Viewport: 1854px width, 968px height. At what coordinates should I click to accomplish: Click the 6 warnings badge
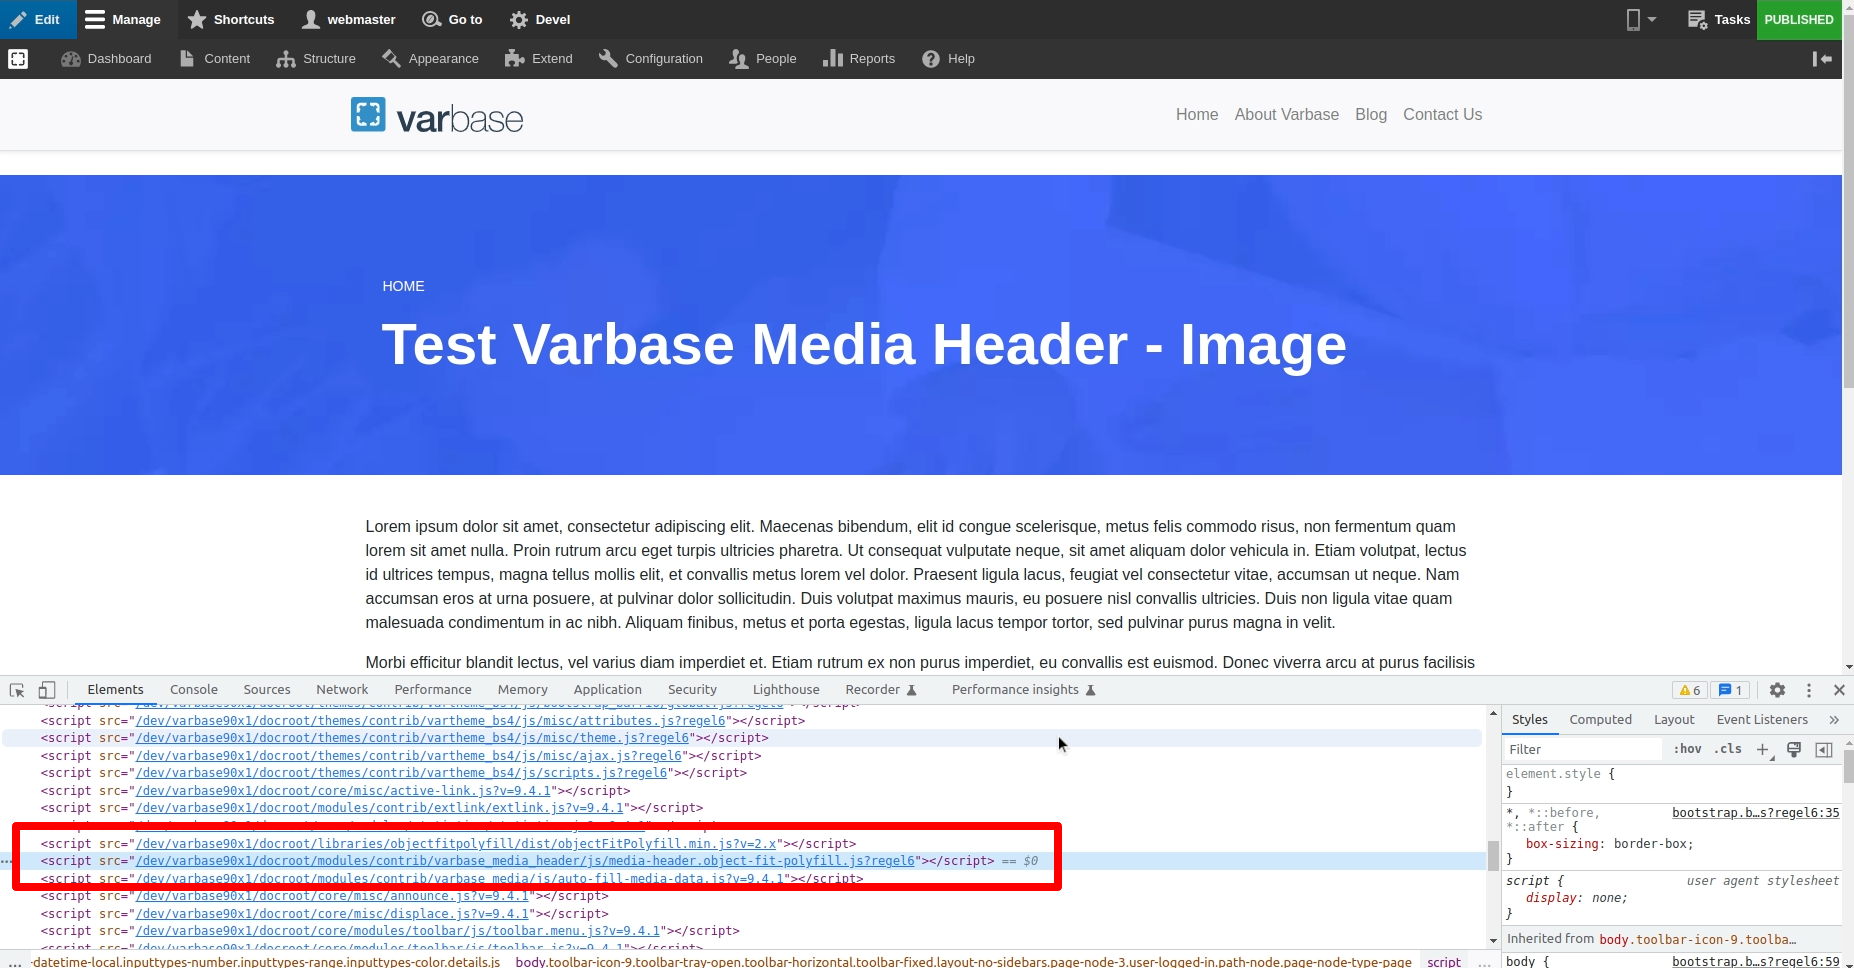(x=1690, y=690)
